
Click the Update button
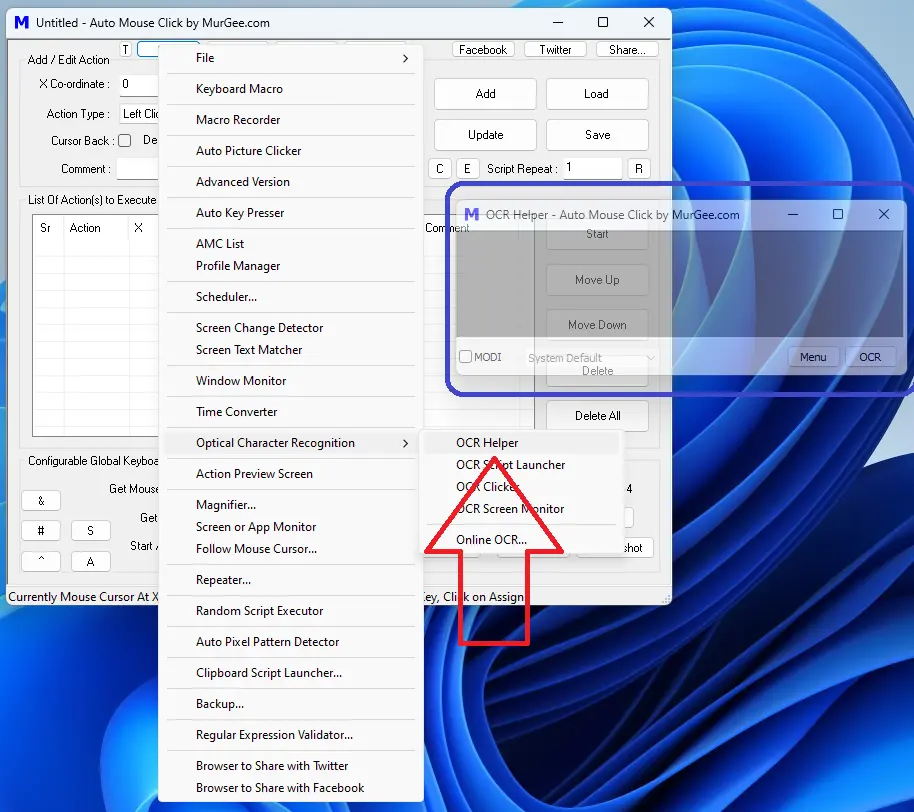[485, 135]
